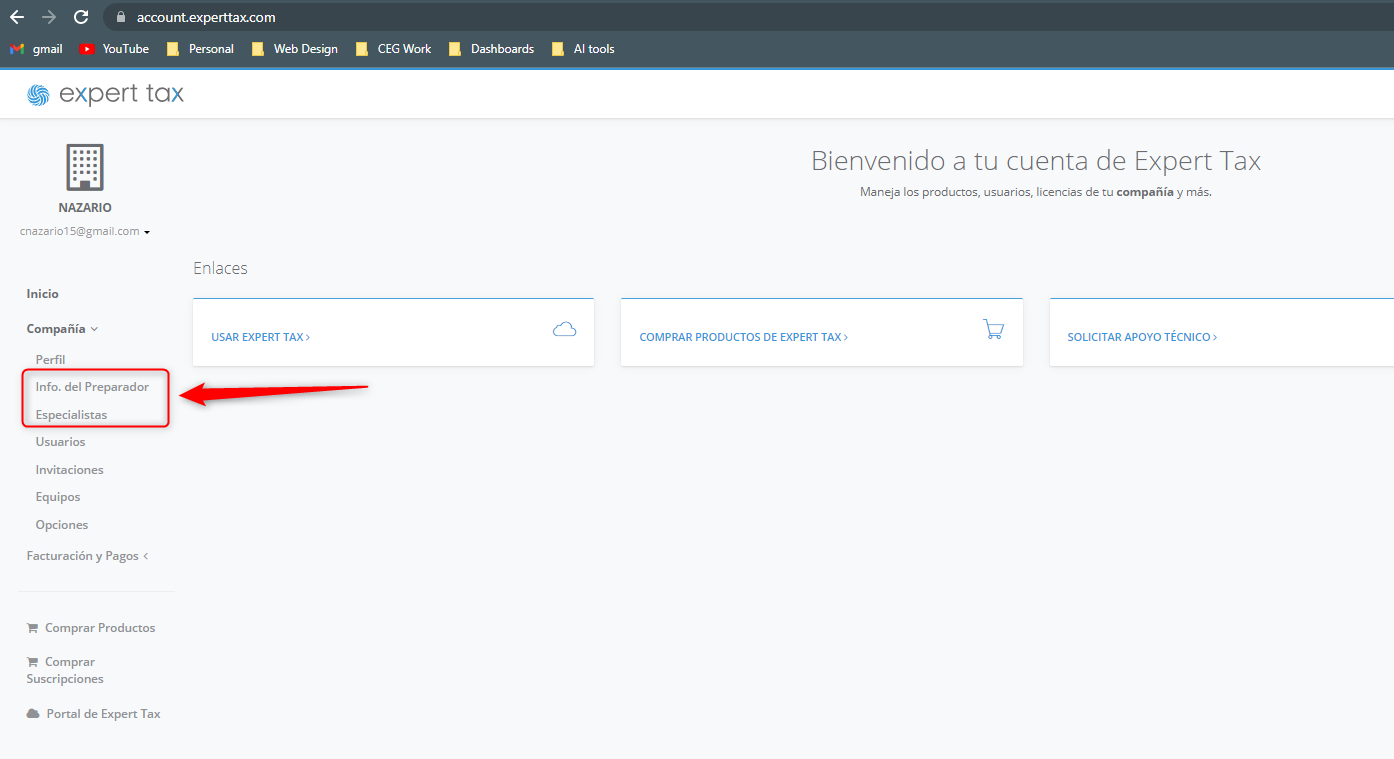The height and width of the screenshot is (759, 1394).
Task: Open Equipos in the sidebar
Action: coord(58,497)
